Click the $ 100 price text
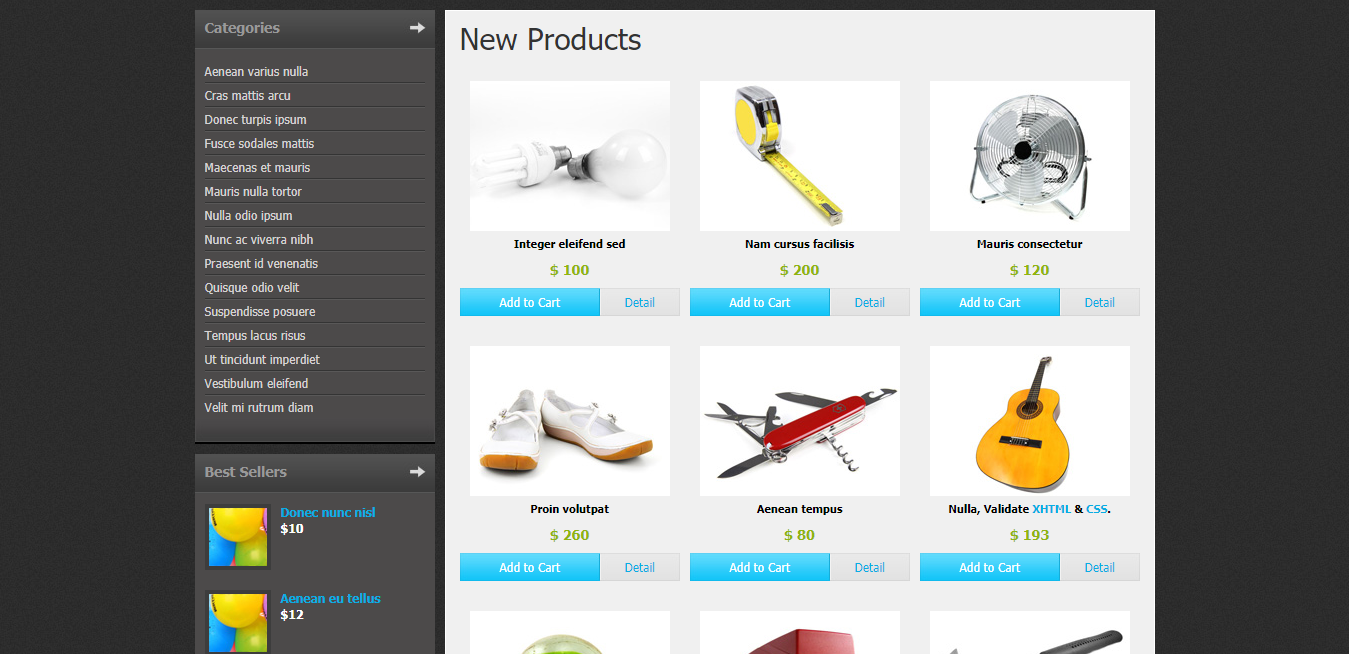 570,270
